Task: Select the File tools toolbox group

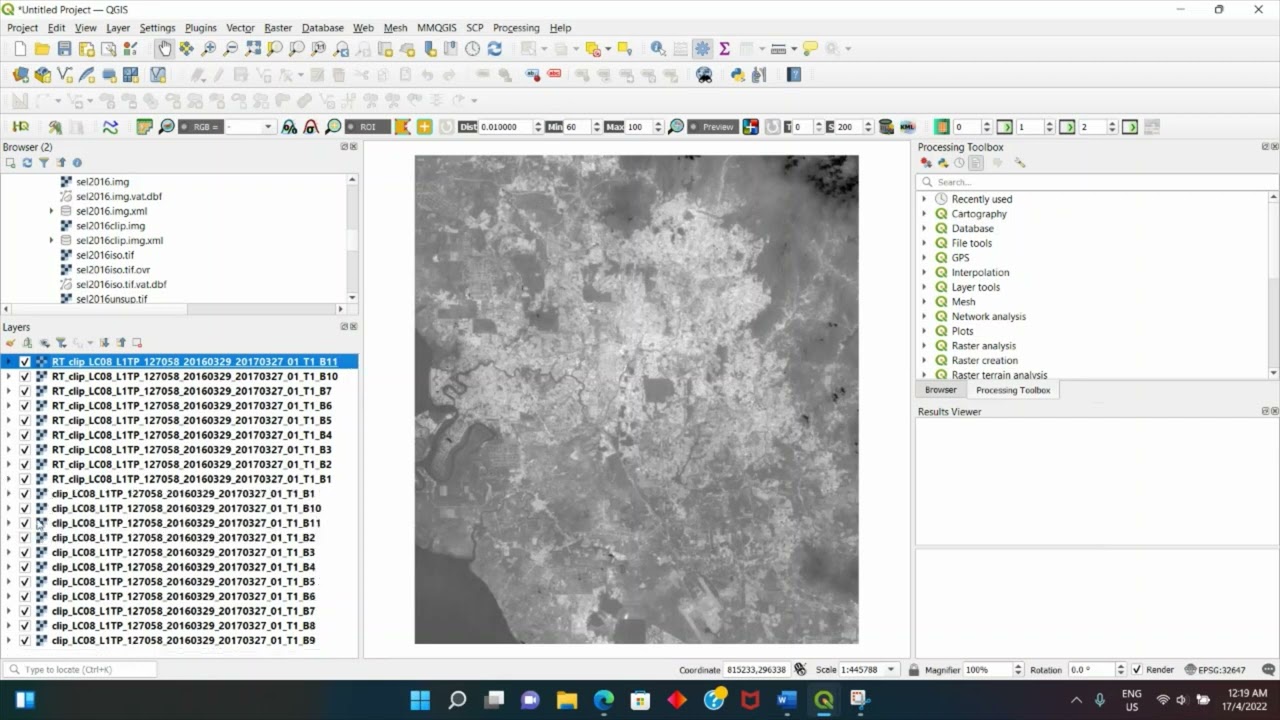Action: coord(971,243)
